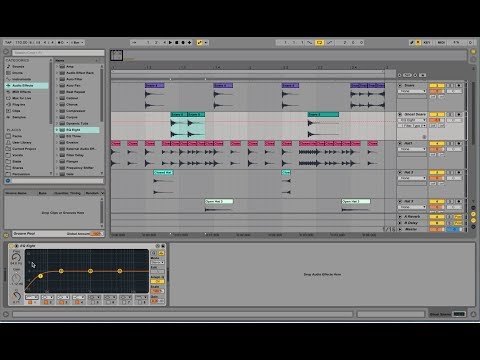Expand the Amp folder in browser
This screenshot has width=480, height=360.
pyautogui.click(x=57, y=67)
